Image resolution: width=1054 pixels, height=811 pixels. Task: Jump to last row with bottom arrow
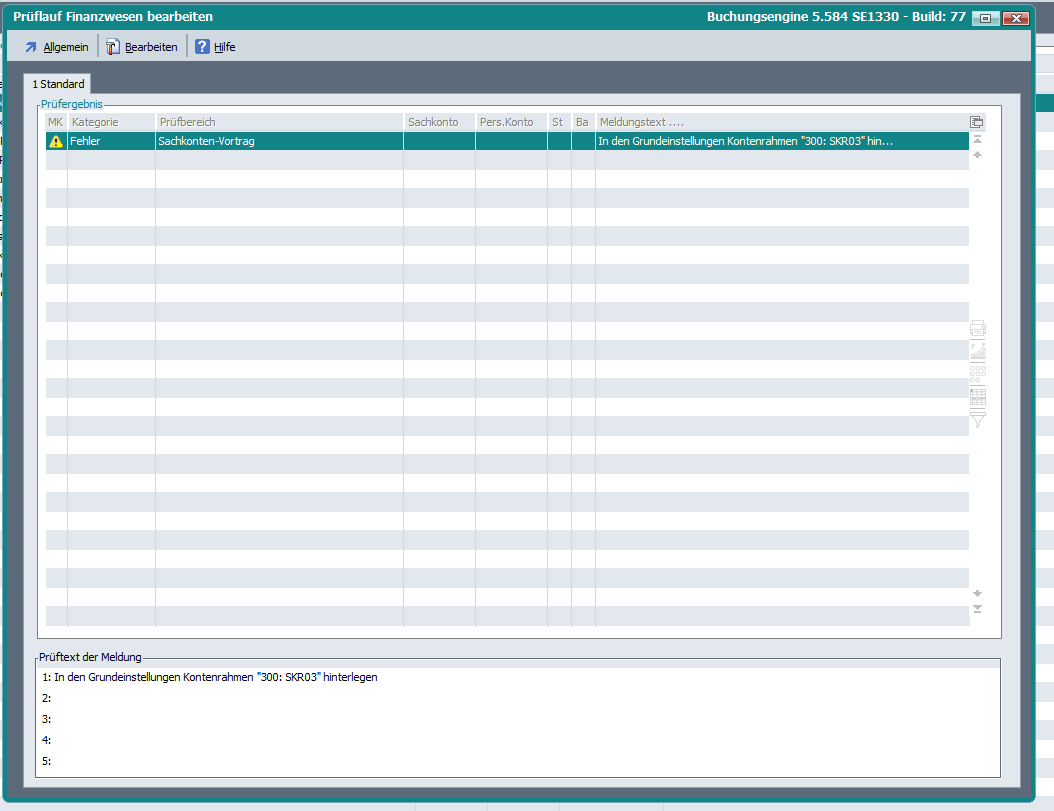click(x=977, y=609)
